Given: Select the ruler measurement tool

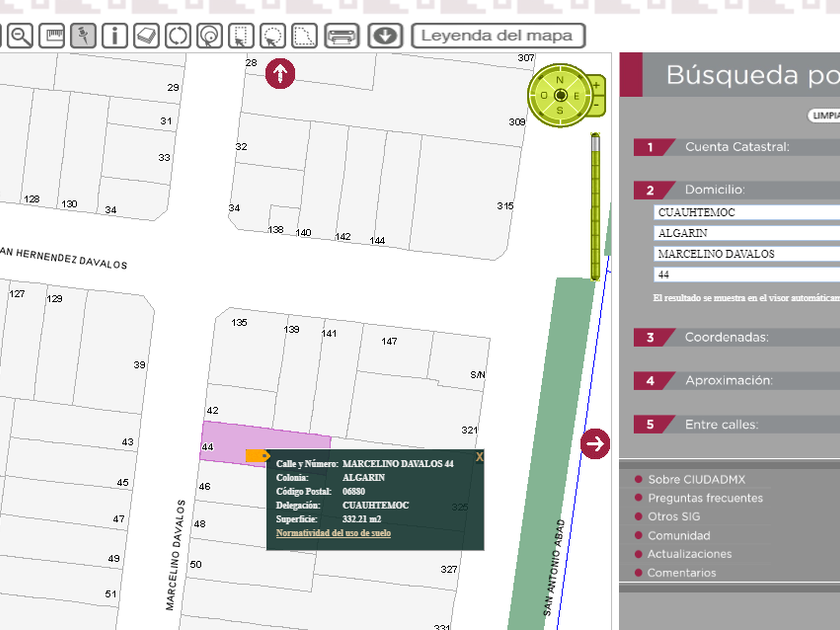Looking at the screenshot, I should pyautogui.click(x=52, y=37).
